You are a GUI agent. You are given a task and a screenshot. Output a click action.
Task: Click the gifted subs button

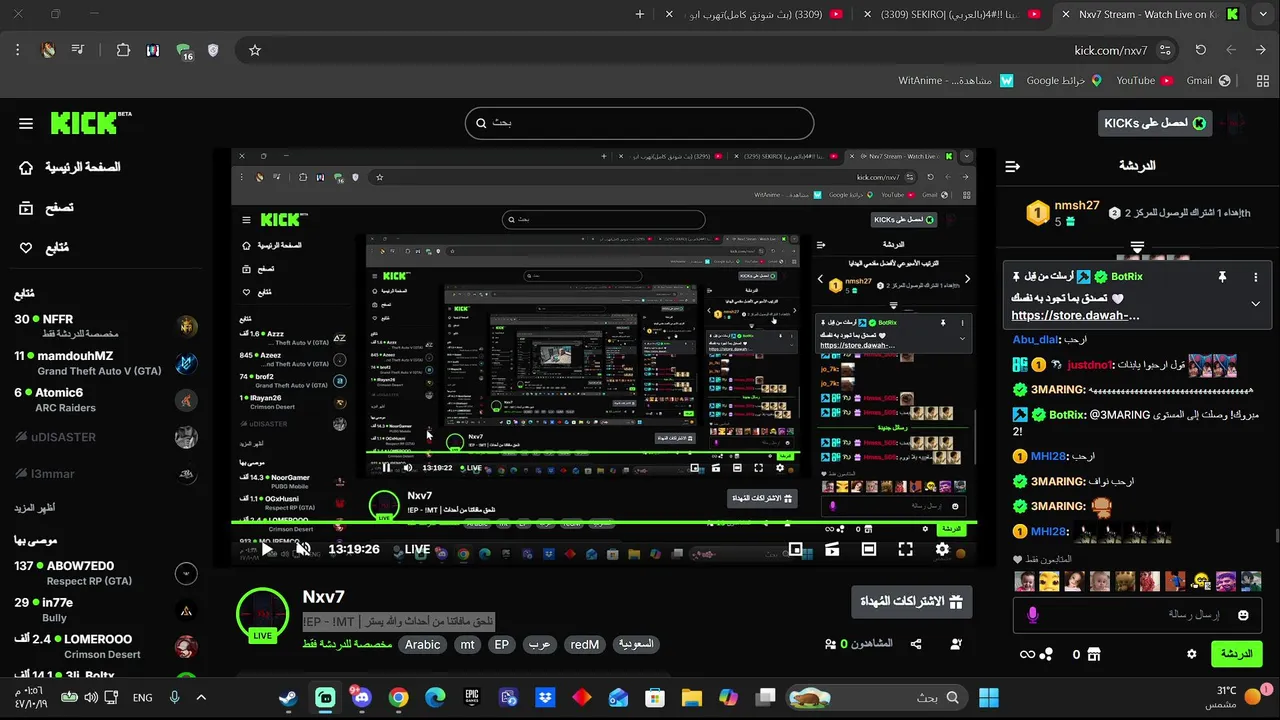[x=911, y=602]
